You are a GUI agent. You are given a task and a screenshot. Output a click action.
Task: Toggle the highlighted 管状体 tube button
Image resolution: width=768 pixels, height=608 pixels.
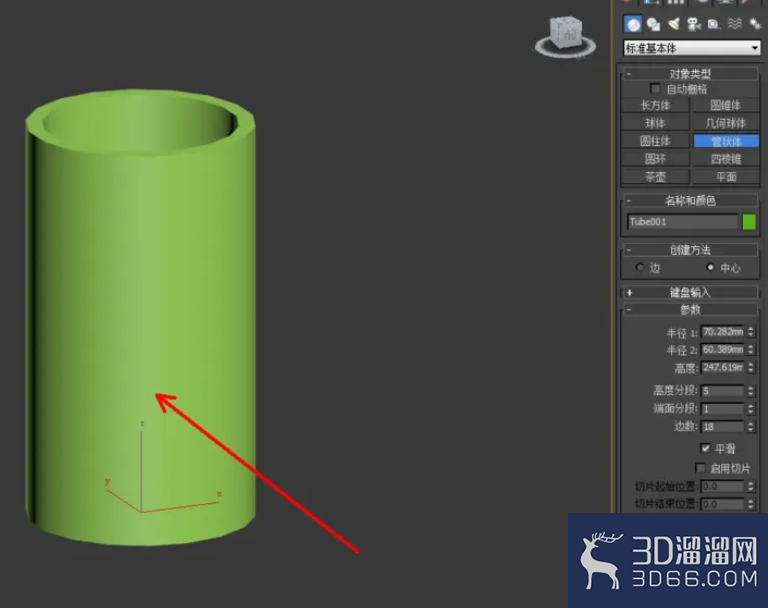click(x=725, y=141)
